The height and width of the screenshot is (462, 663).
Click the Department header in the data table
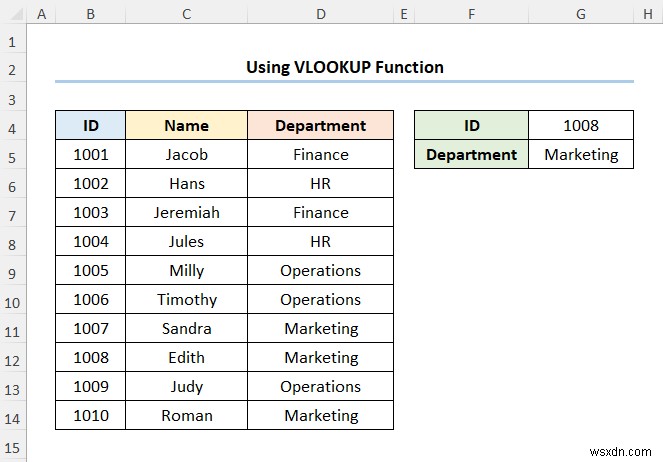321,125
